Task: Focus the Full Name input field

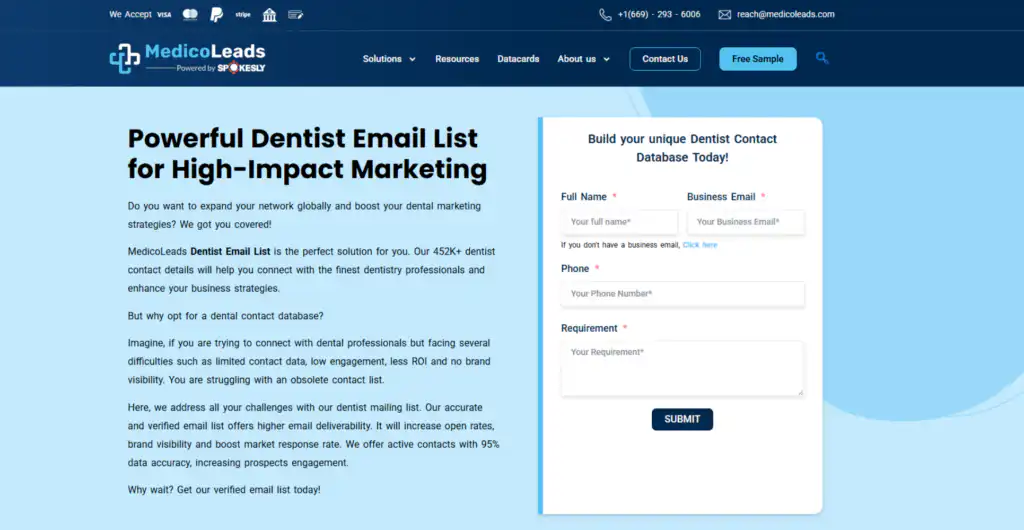Action: tap(619, 222)
